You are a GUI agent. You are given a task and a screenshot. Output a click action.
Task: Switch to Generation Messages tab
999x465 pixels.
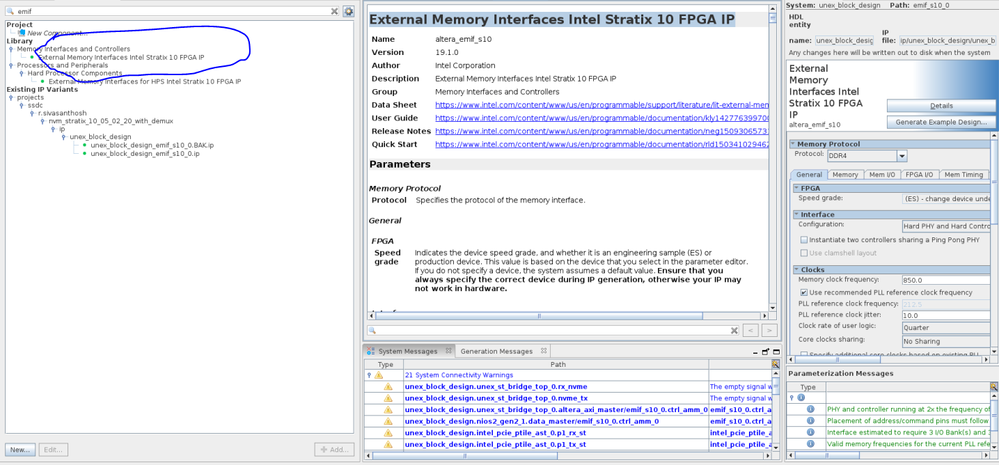click(495, 351)
